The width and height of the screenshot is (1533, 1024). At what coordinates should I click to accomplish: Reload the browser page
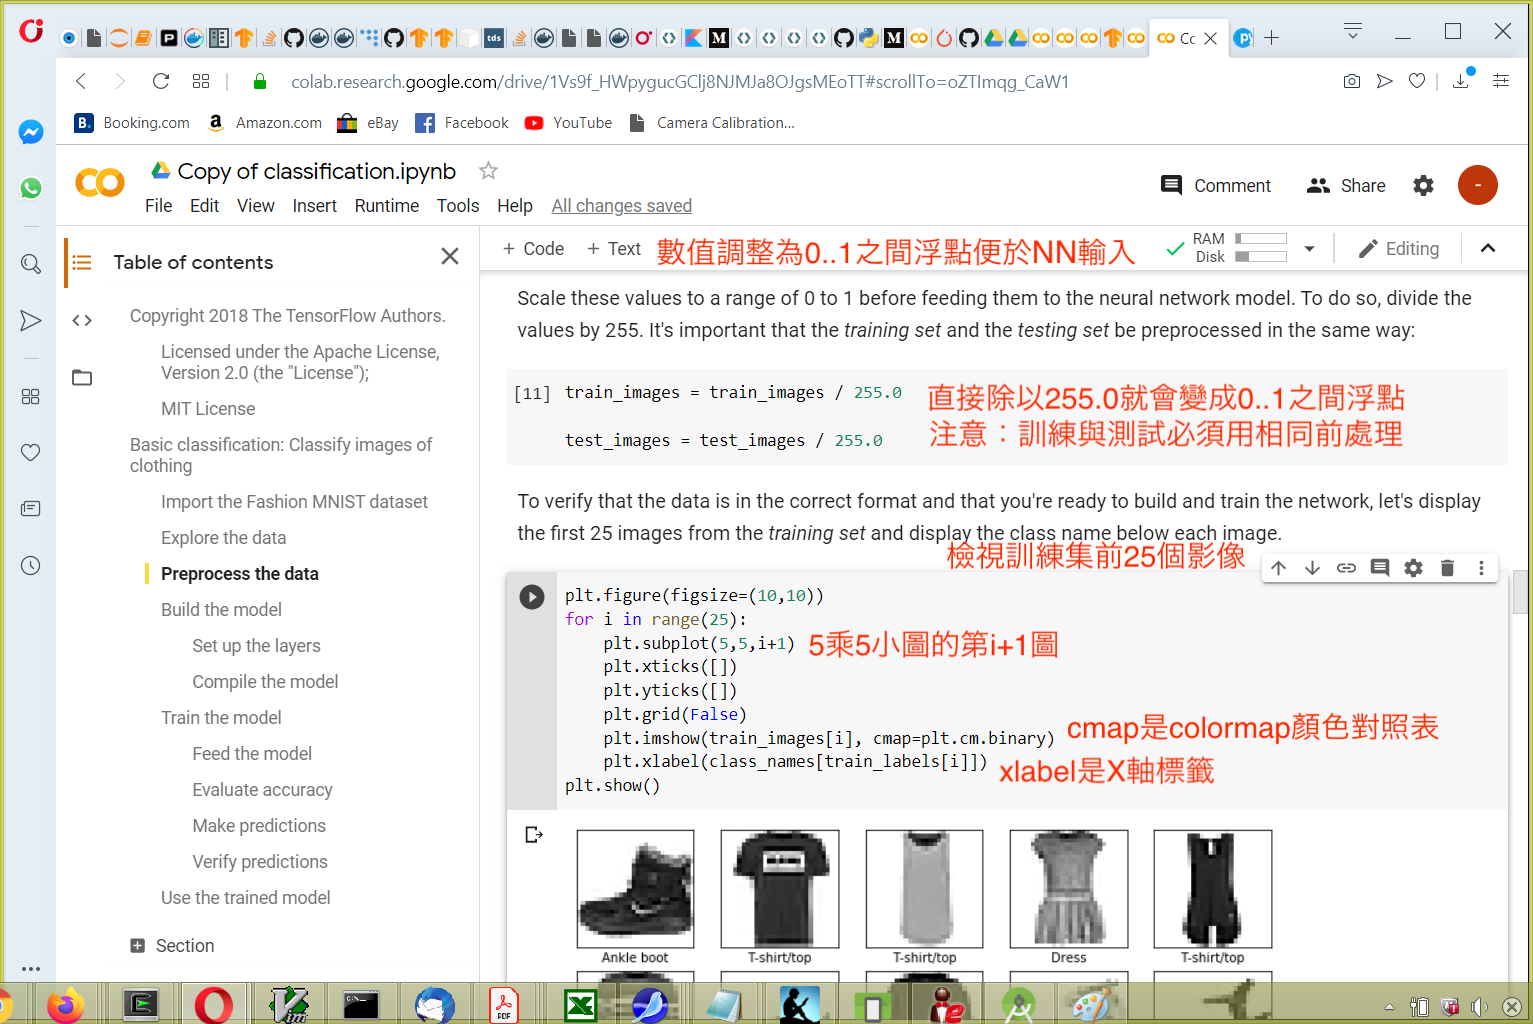(160, 81)
